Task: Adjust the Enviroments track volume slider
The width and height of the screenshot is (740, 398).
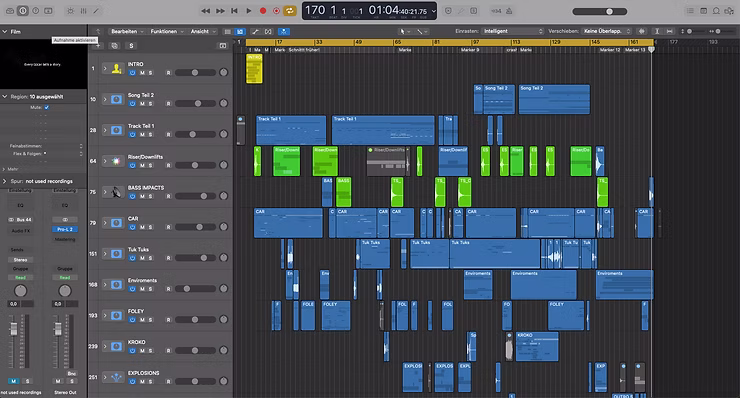Action: (195, 288)
